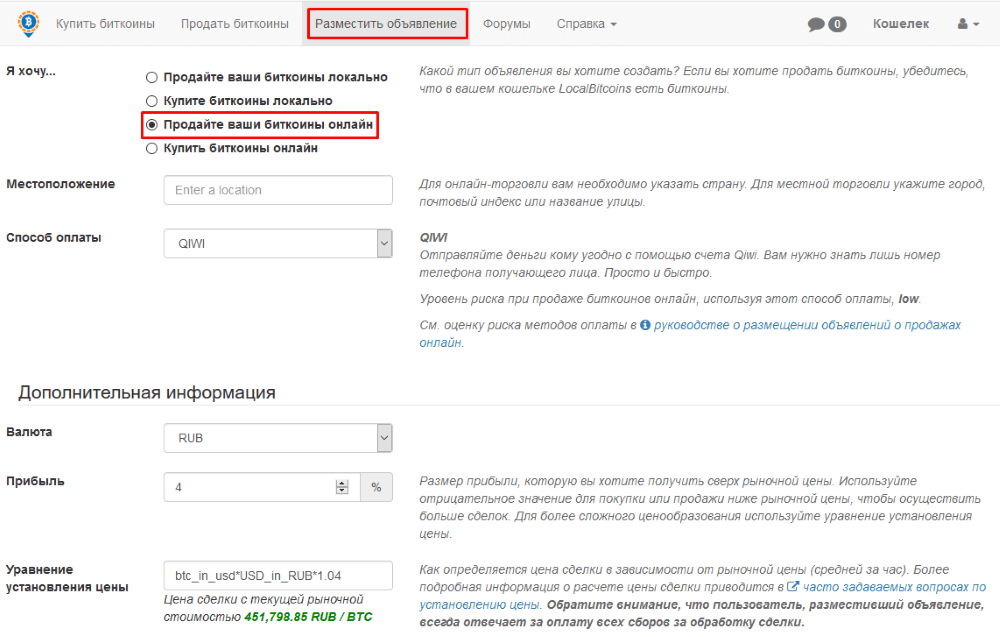
Task: Click the info icon beside the online sales guide link
Action: pyautogui.click(x=645, y=325)
